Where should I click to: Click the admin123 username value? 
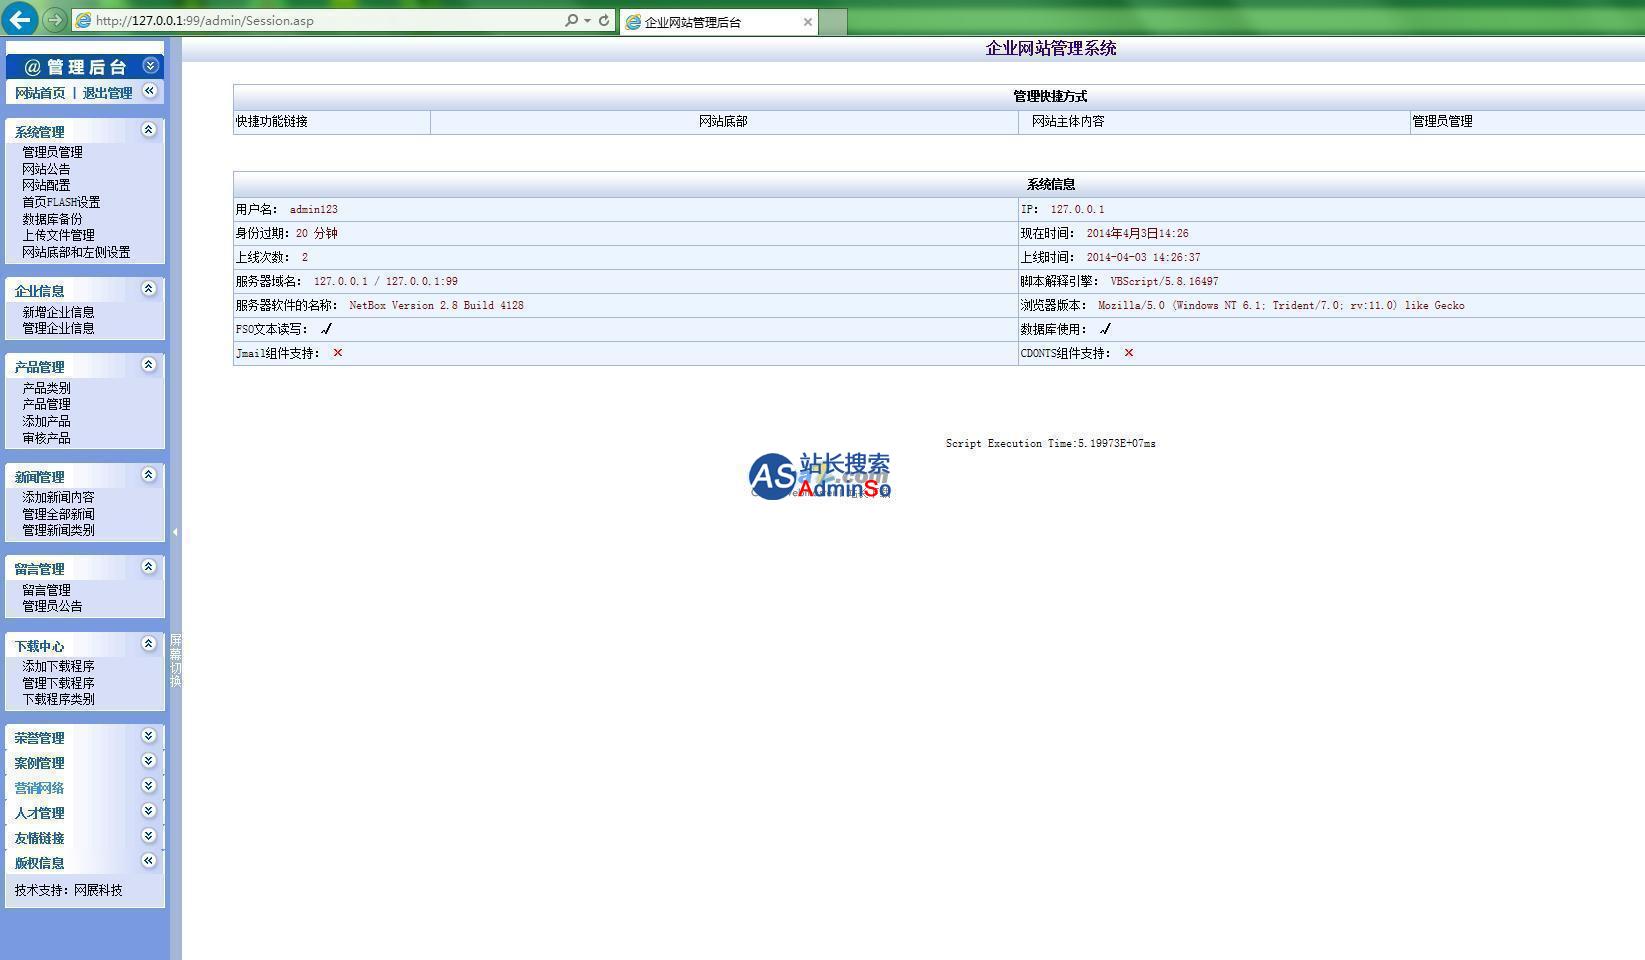tap(314, 210)
